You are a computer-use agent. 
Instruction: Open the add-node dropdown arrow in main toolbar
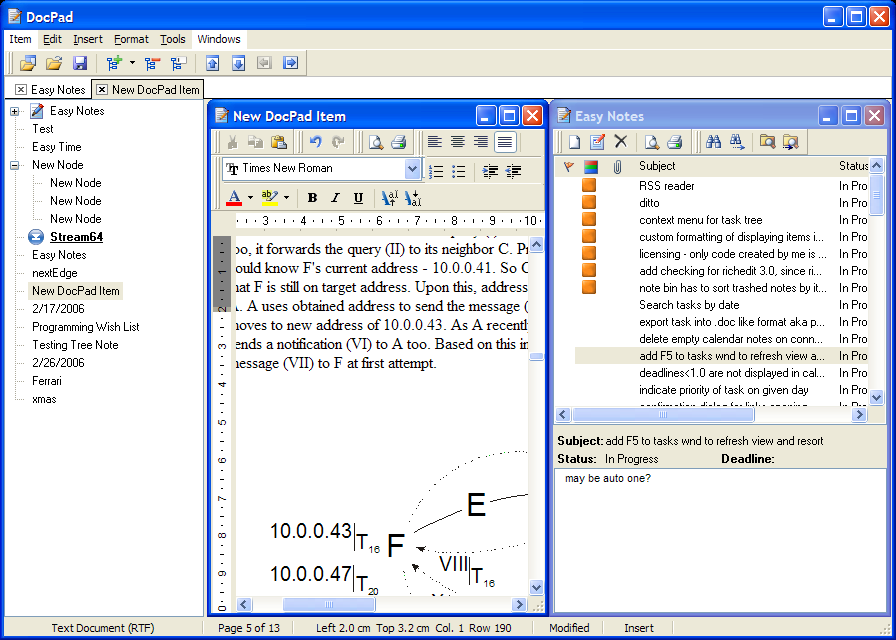132,63
